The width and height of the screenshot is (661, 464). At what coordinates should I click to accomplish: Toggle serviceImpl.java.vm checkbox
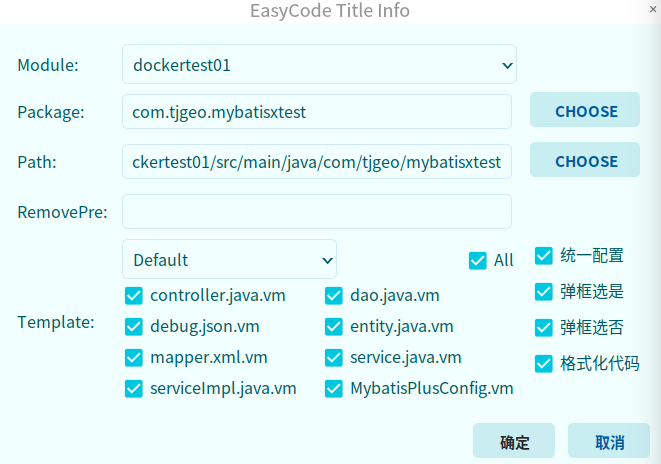133,388
